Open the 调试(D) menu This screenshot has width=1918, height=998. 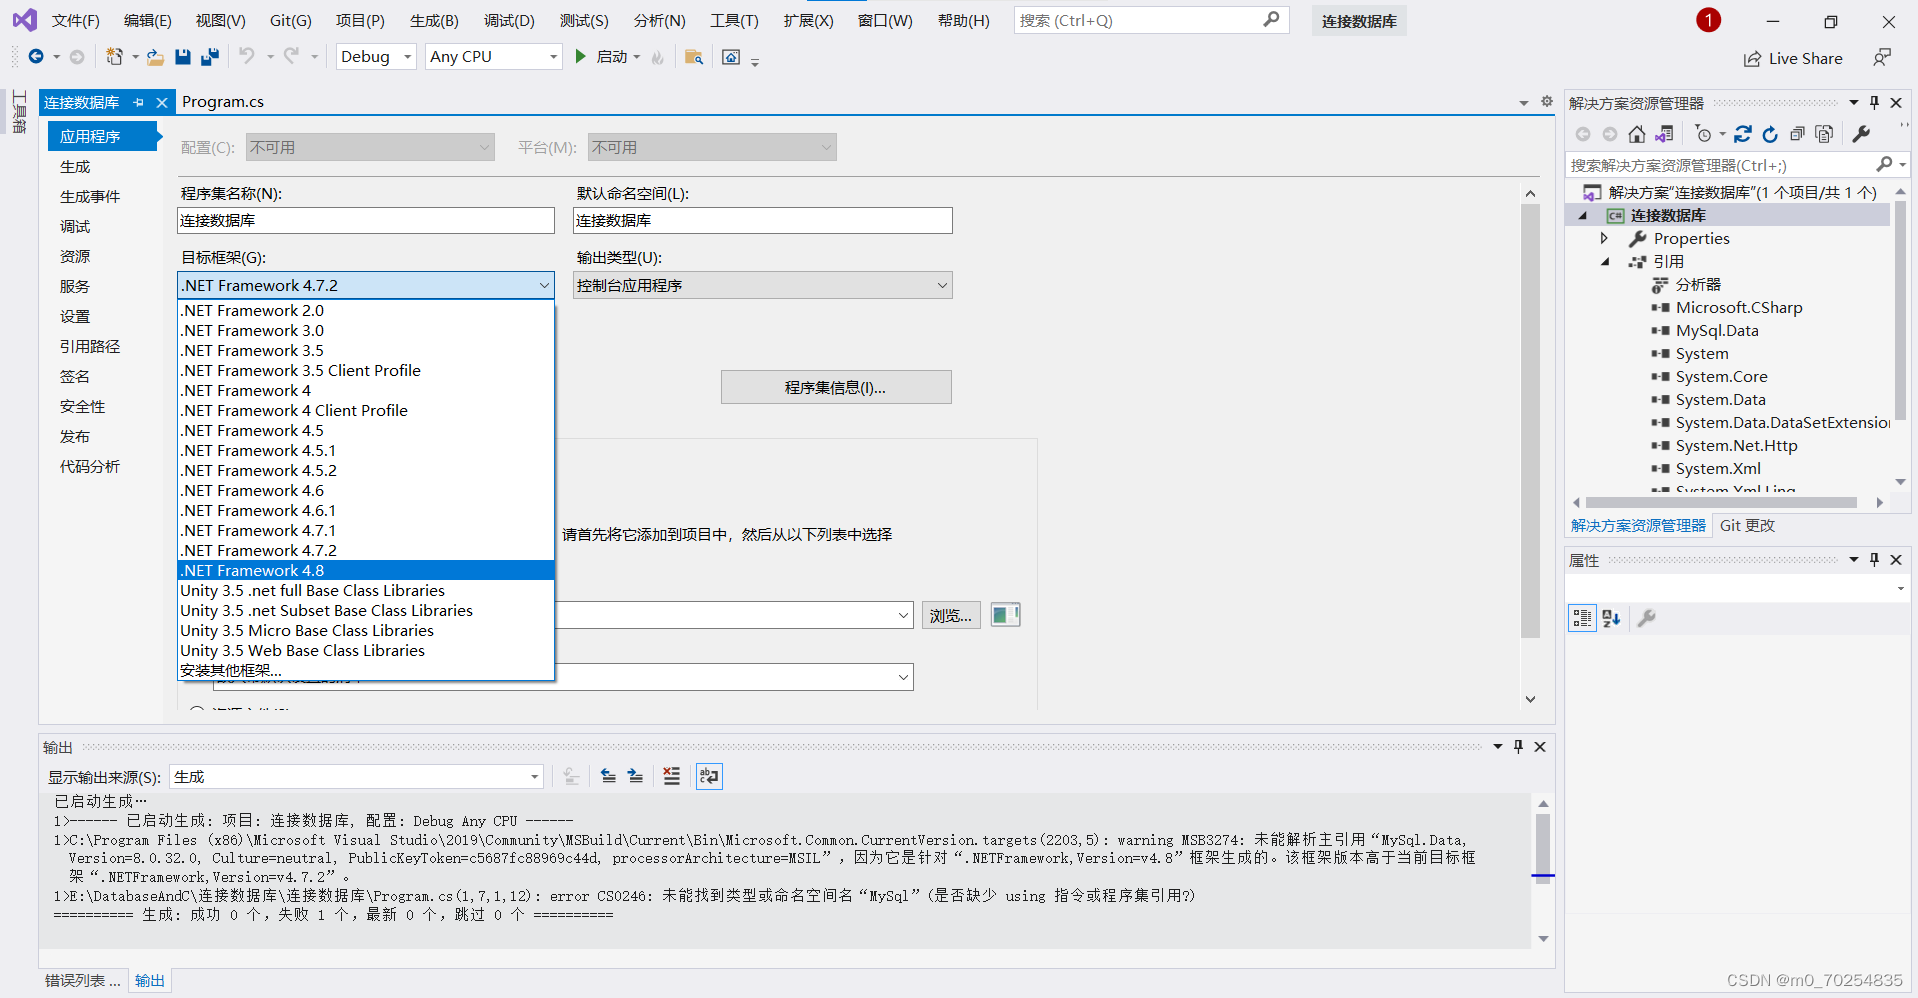coord(509,20)
